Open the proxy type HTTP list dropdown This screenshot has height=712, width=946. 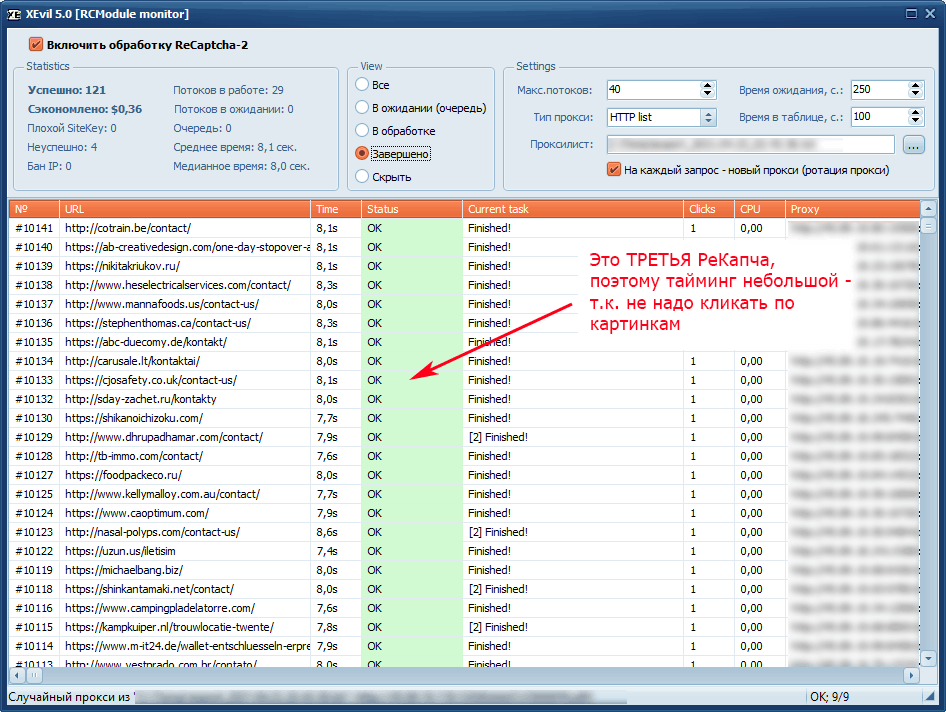(708, 117)
